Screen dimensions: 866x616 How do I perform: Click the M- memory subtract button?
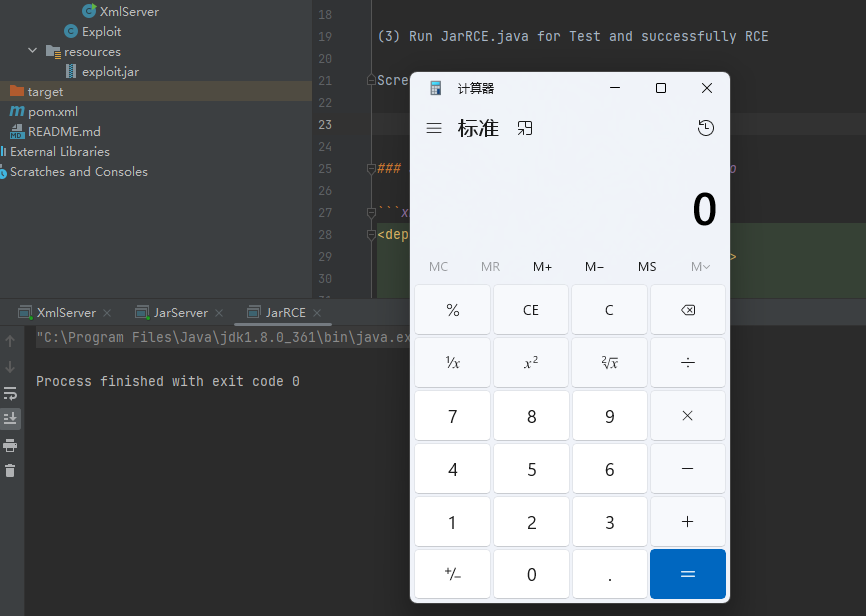tap(594, 267)
